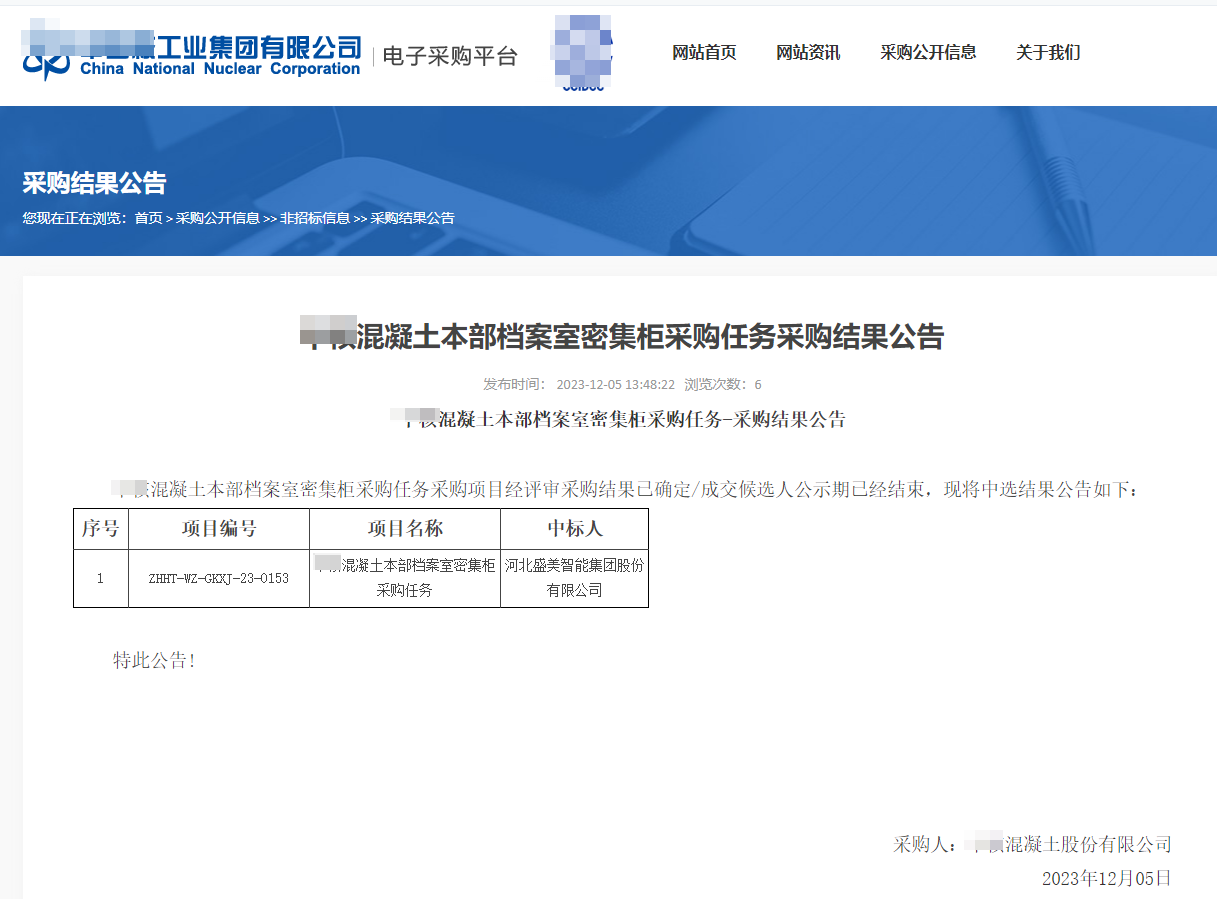Click the 项目名称 column header
This screenshot has height=899, width=1217.
pos(405,529)
